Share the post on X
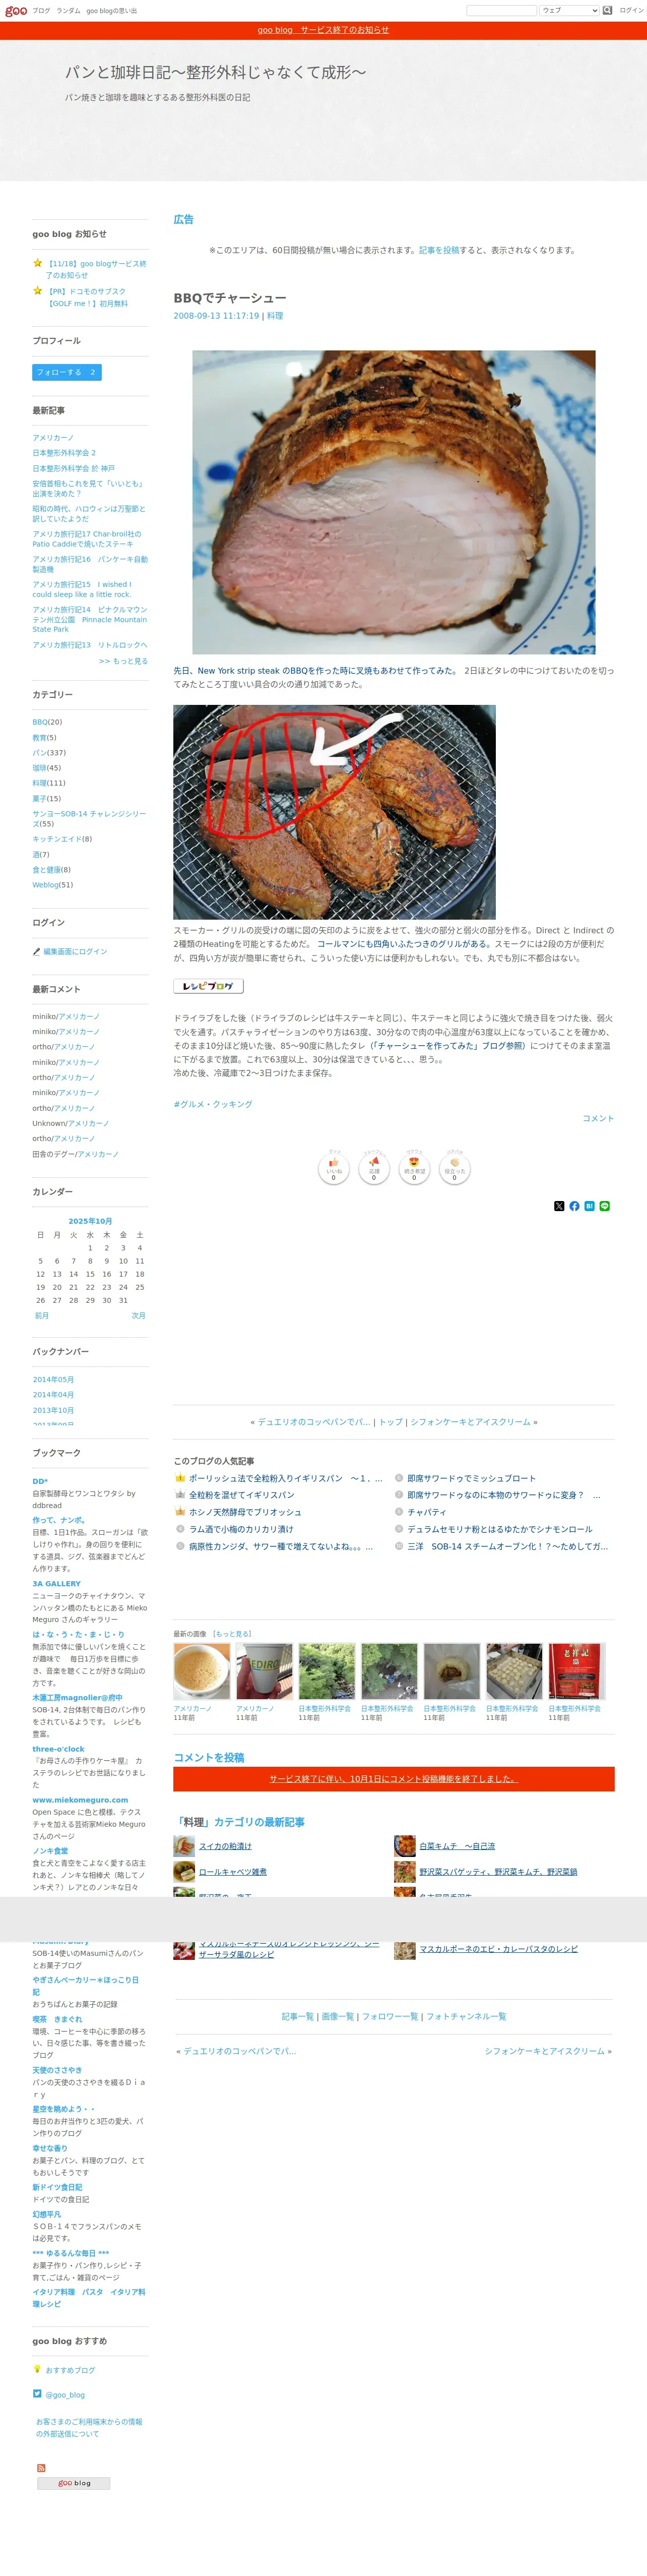The width and height of the screenshot is (647, 2576). pyautogui.click(x=559, y=1206)
